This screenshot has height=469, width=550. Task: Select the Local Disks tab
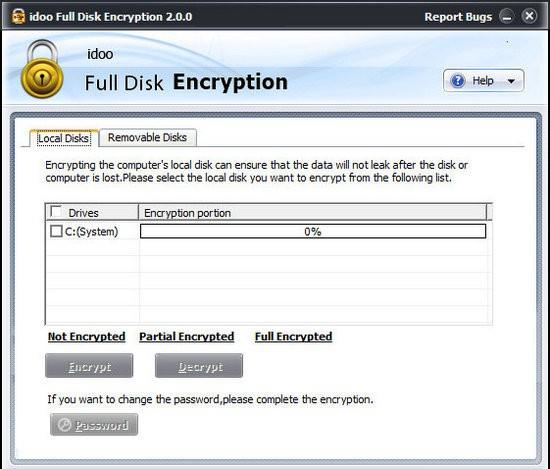coord(63,138)
